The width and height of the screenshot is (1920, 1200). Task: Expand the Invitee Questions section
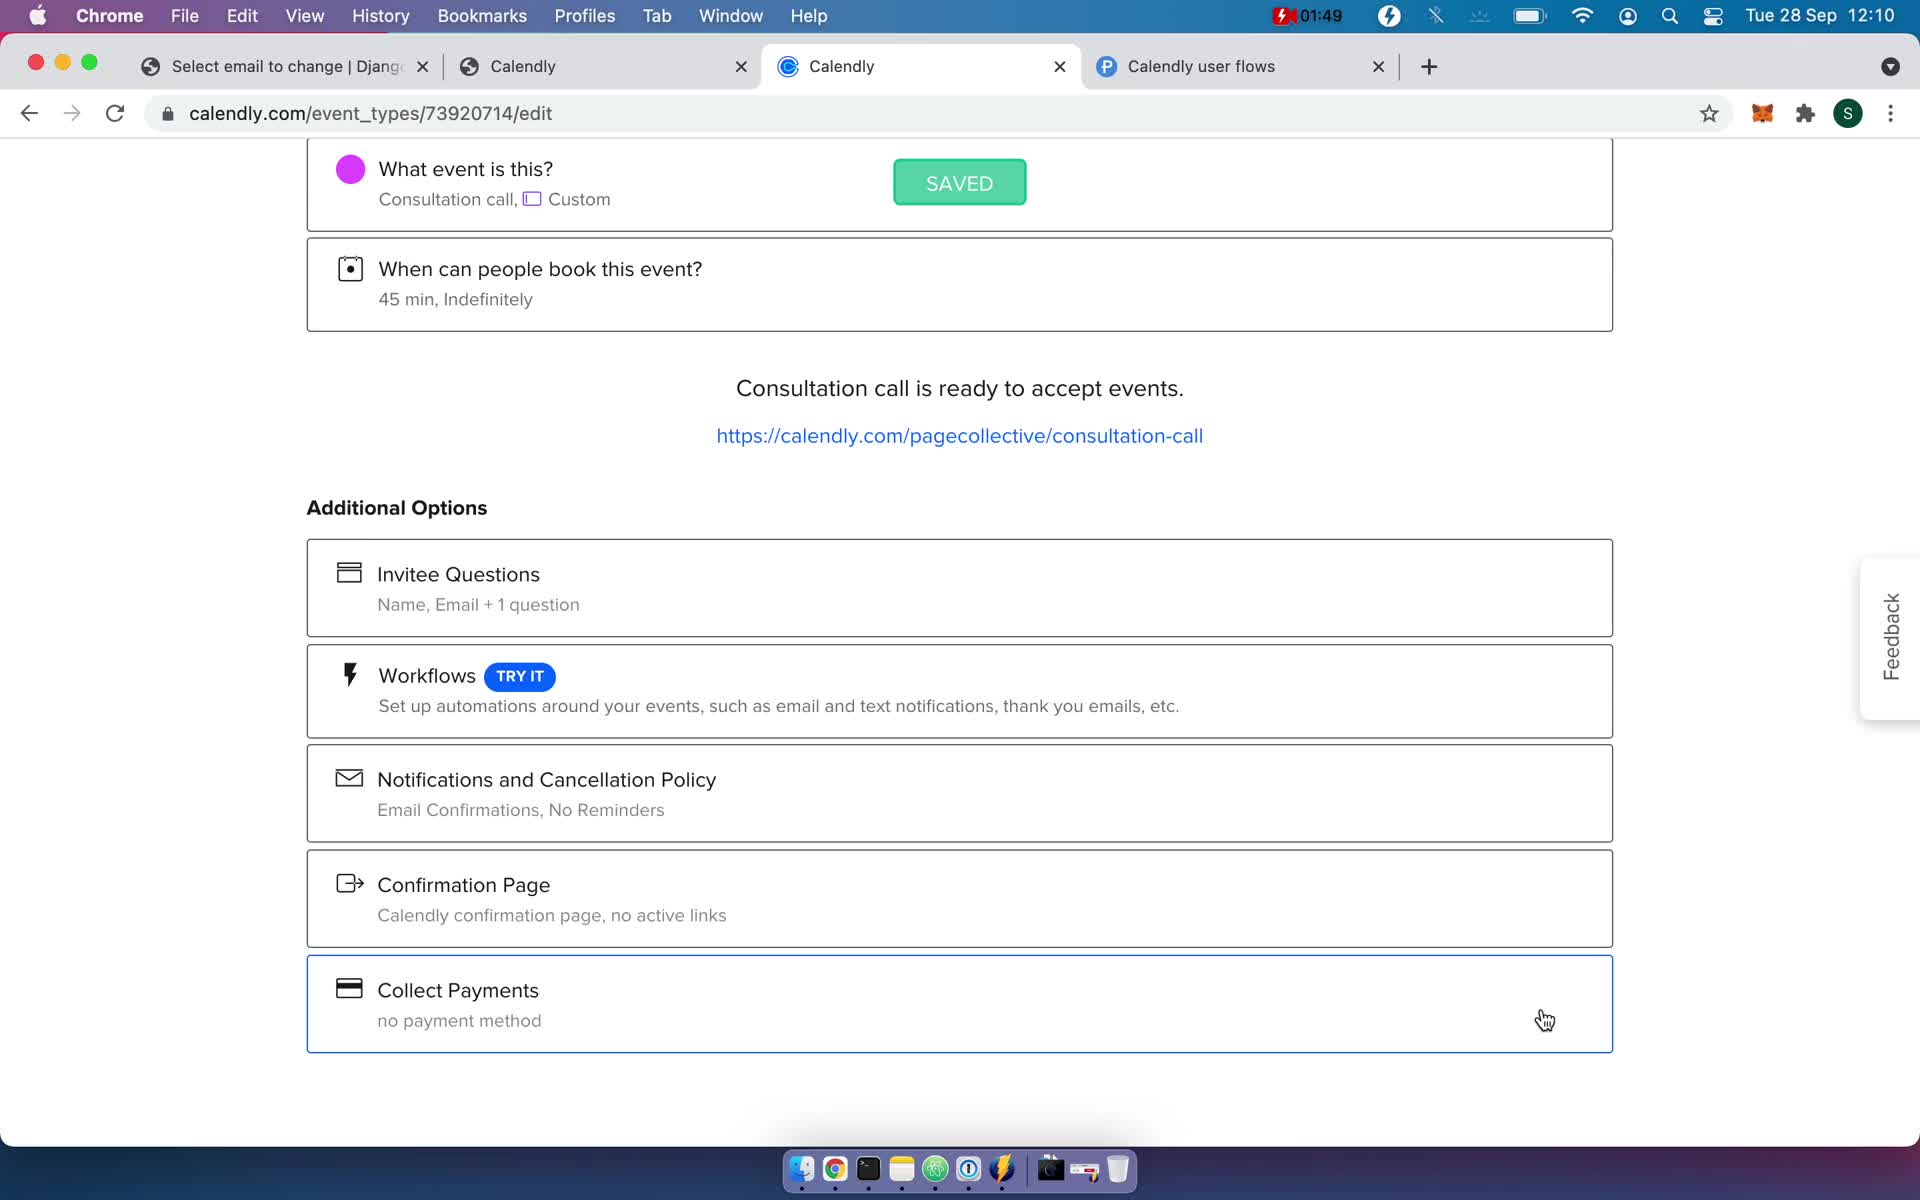959,588
